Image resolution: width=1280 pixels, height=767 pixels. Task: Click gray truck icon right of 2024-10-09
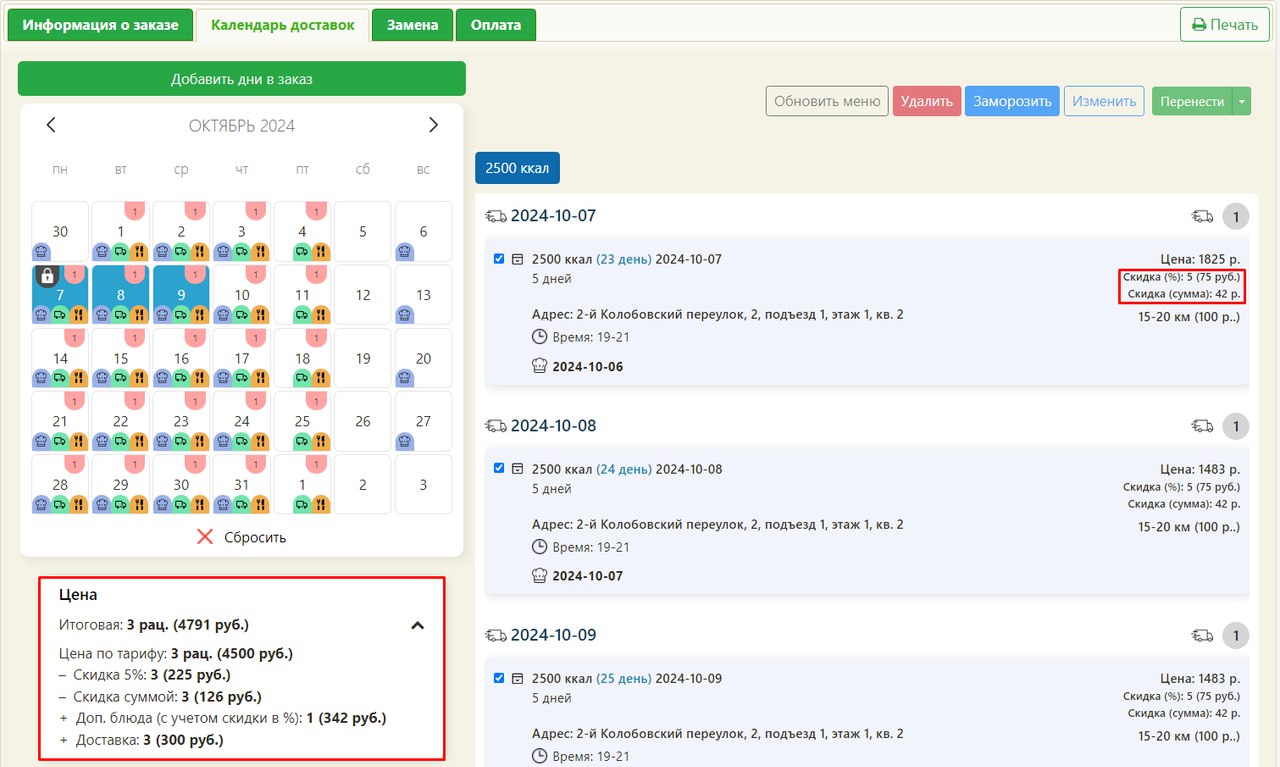(x=1202, y=636)
